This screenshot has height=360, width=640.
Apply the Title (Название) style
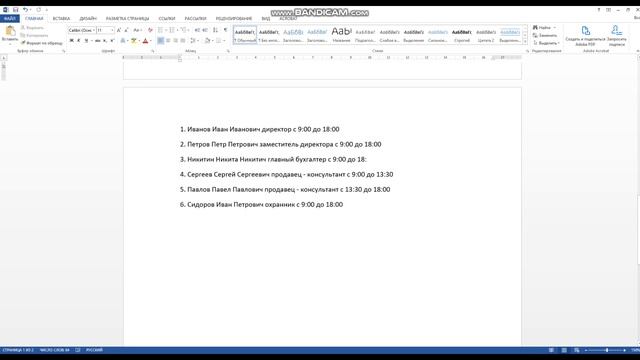341,35
